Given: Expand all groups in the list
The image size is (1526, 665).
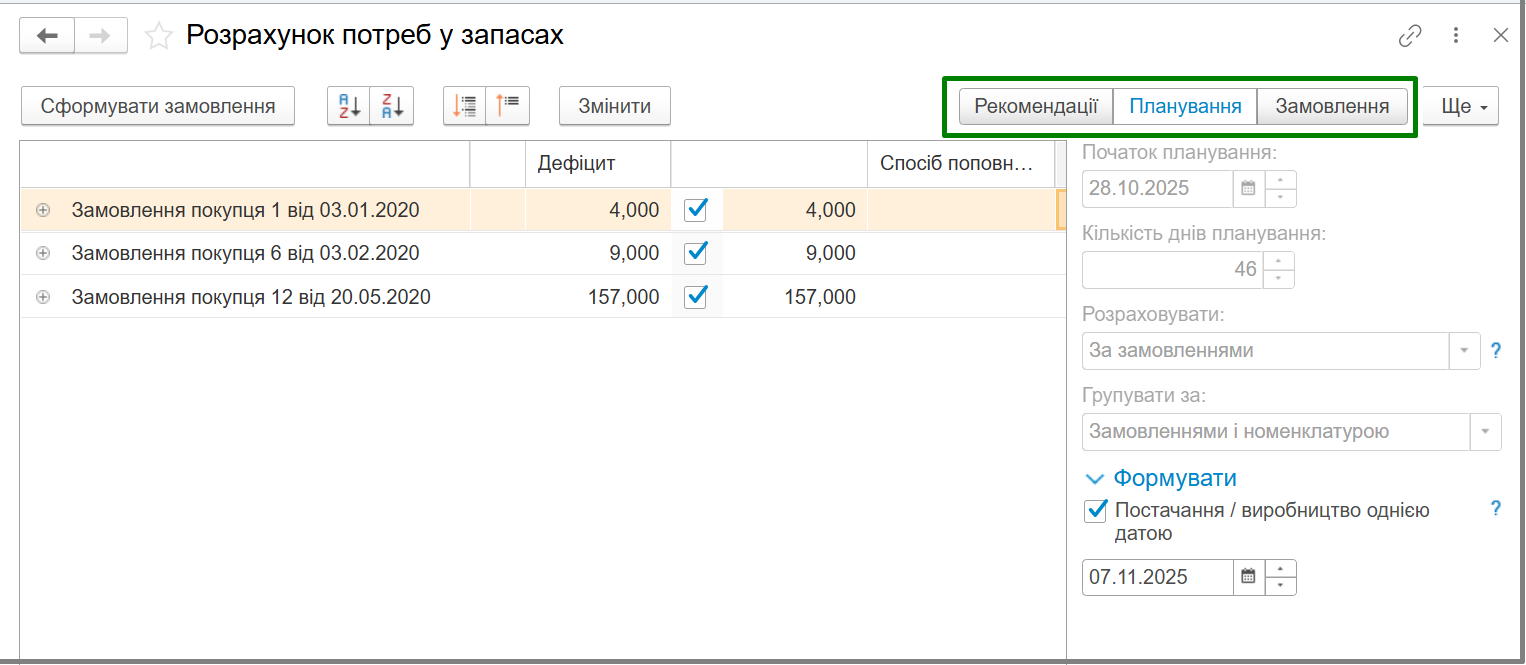Looking at the screenshot, I should [x=465, y=106].
